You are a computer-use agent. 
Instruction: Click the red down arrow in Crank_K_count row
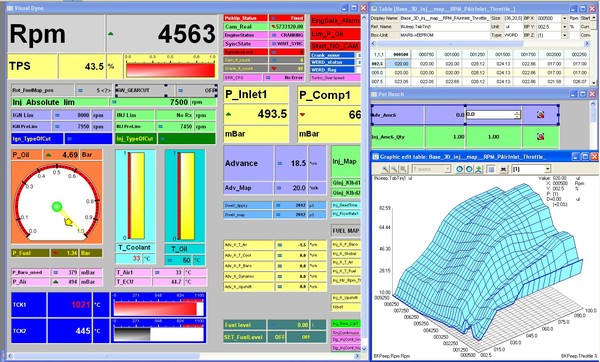pyautogui.click(x=274, y=69)
